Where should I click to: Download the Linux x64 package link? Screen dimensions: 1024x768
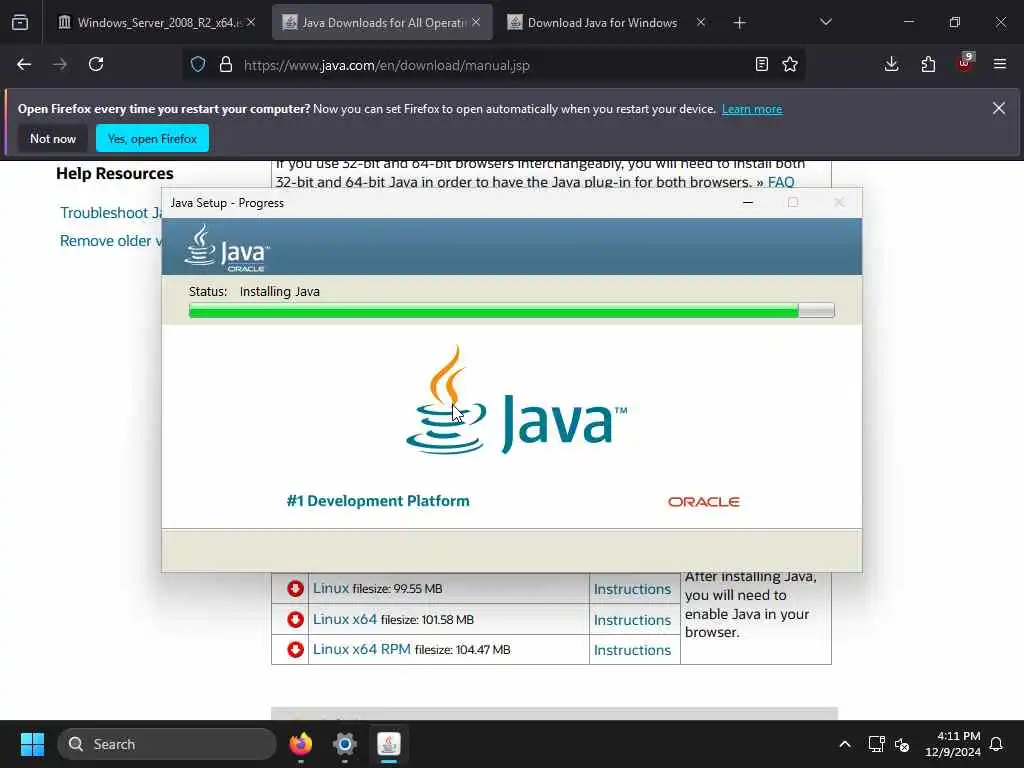(x=345, y=619)
